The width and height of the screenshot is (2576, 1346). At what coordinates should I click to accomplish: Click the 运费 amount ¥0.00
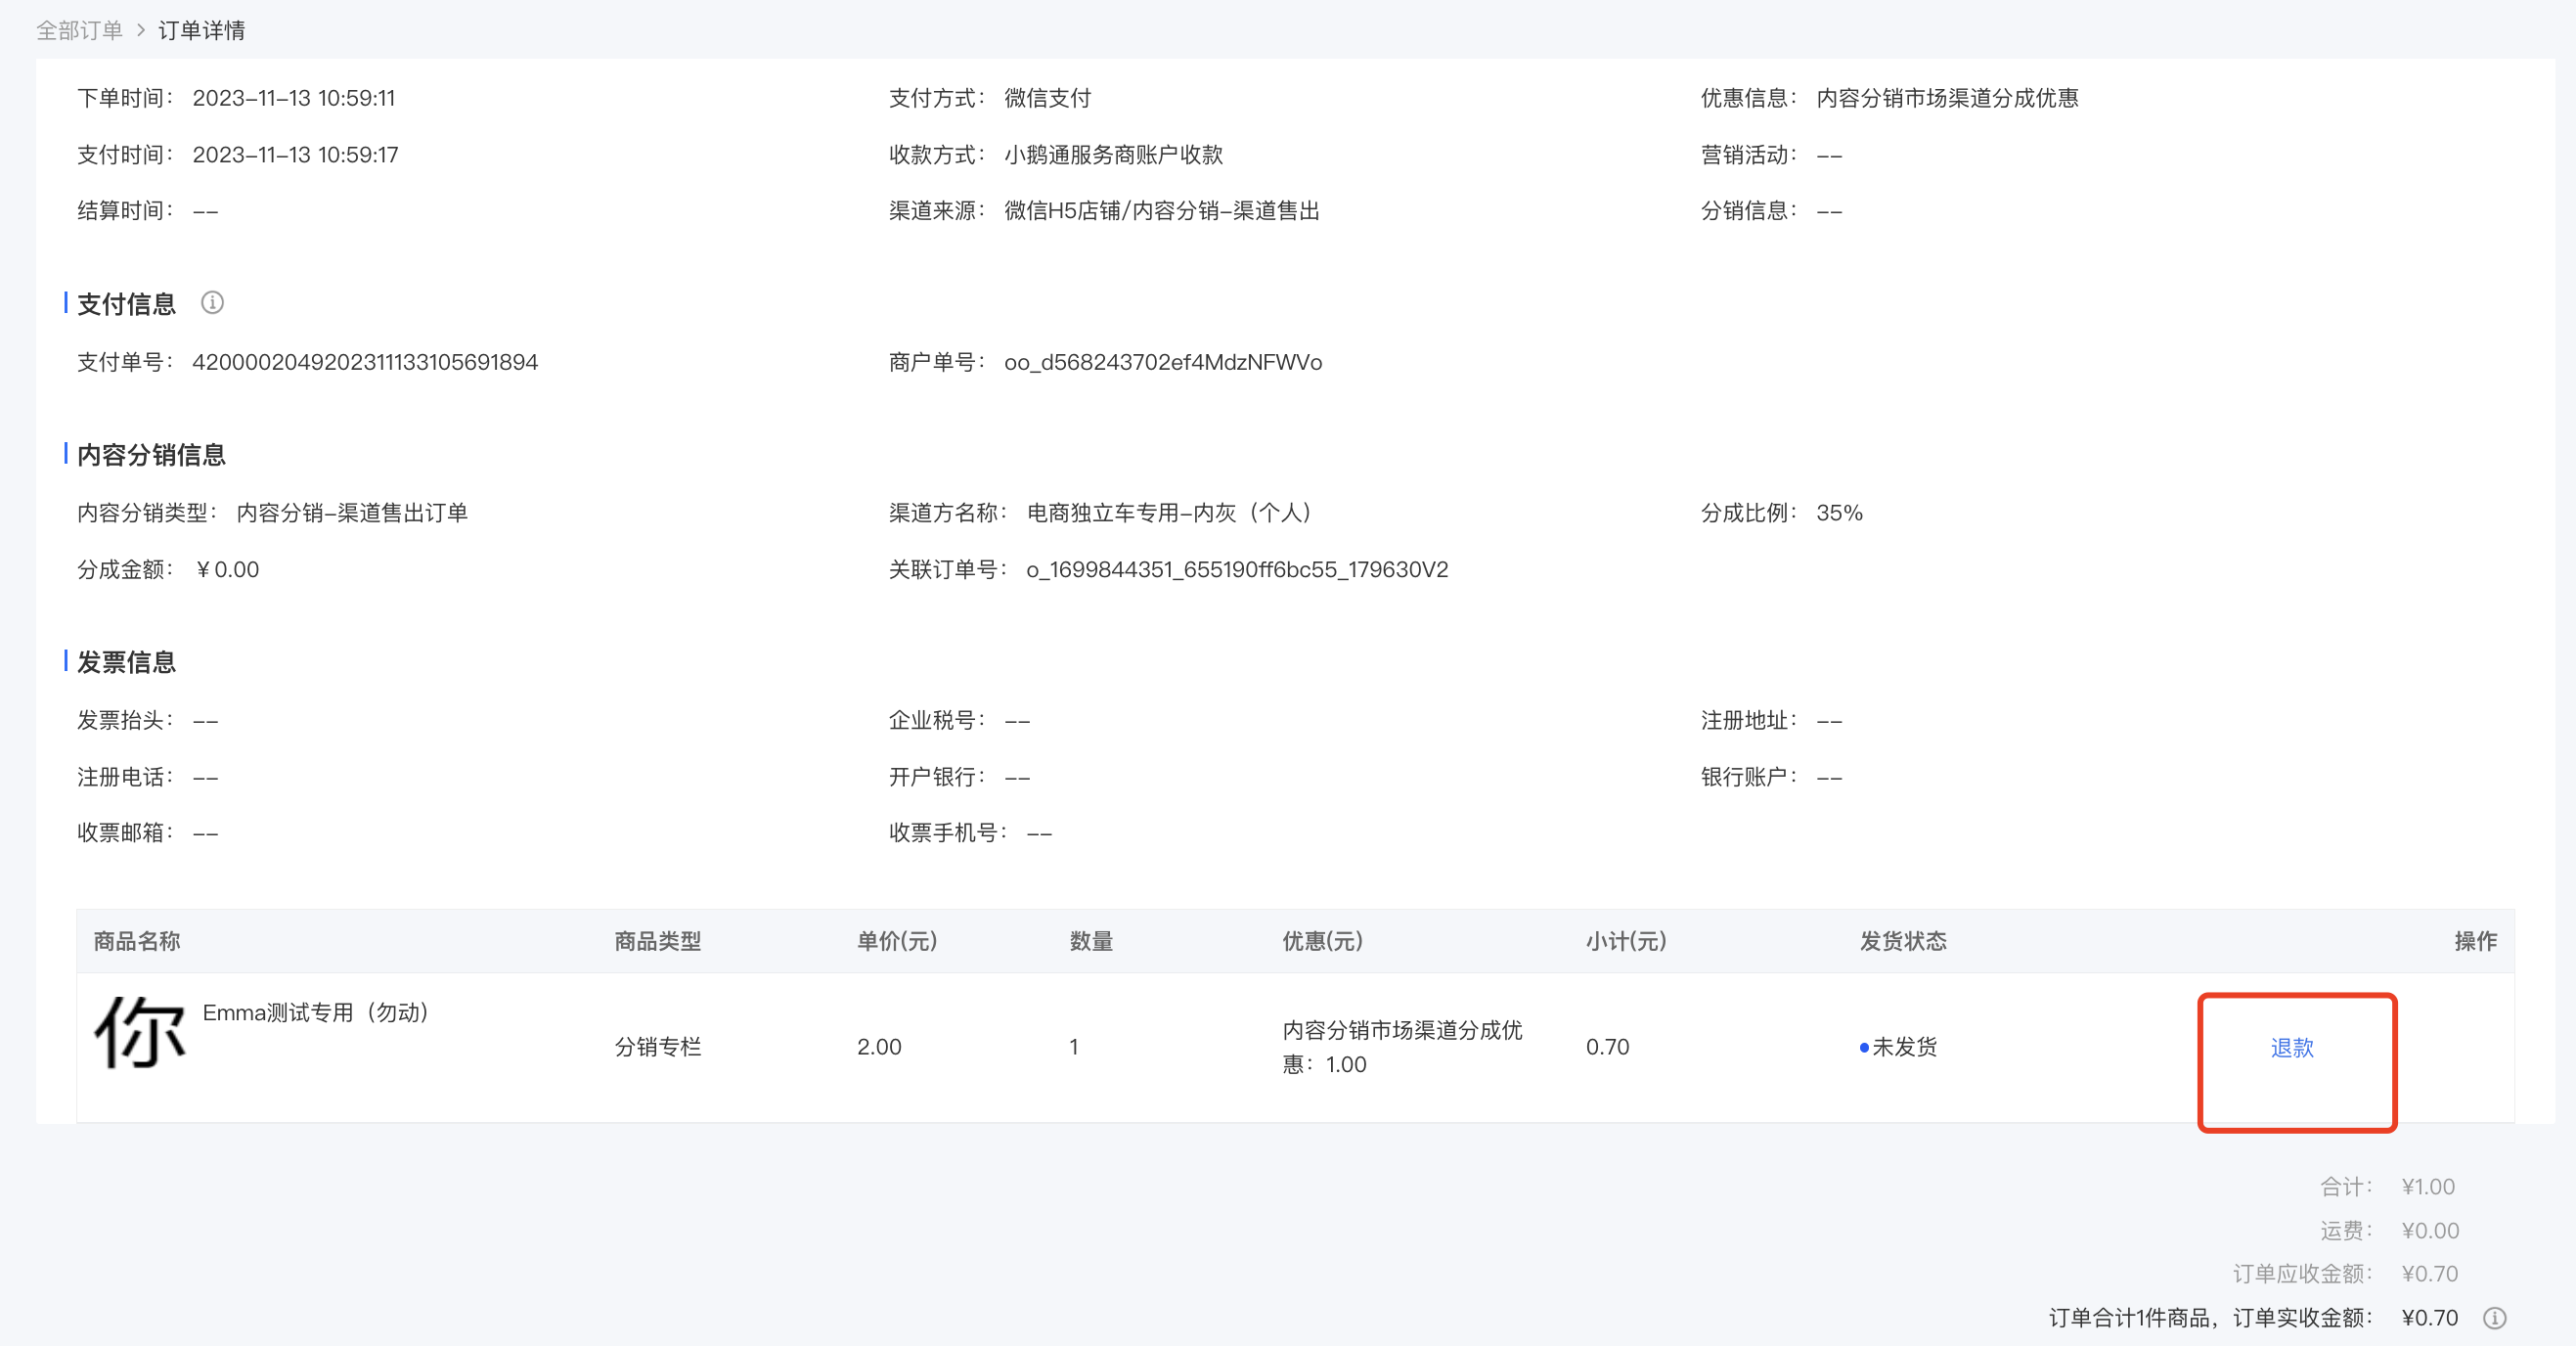pos(2430,1231)
